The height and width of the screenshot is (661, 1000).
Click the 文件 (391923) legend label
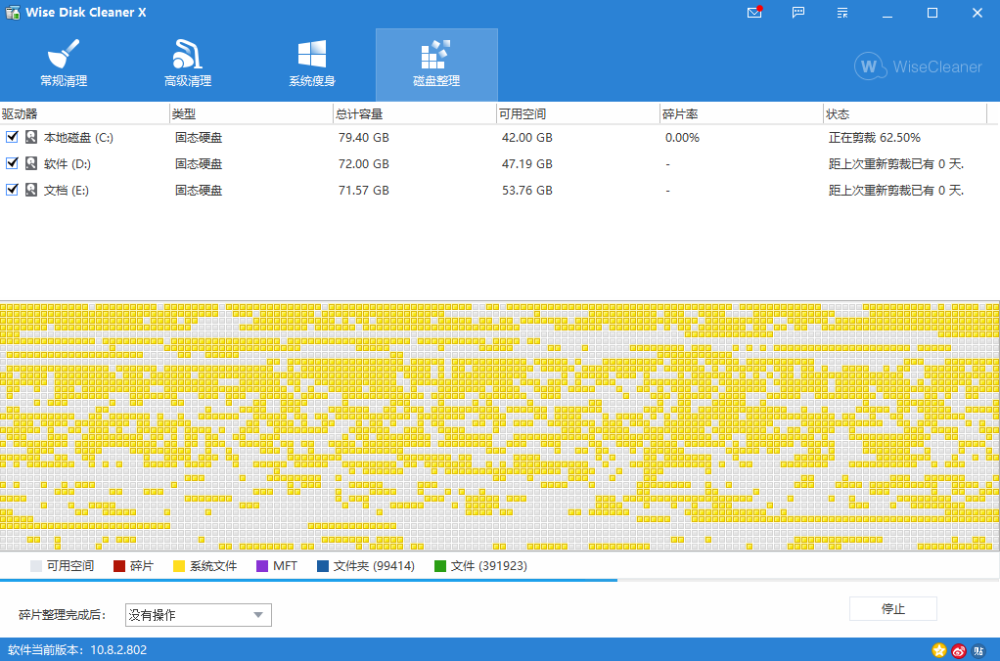489,566
